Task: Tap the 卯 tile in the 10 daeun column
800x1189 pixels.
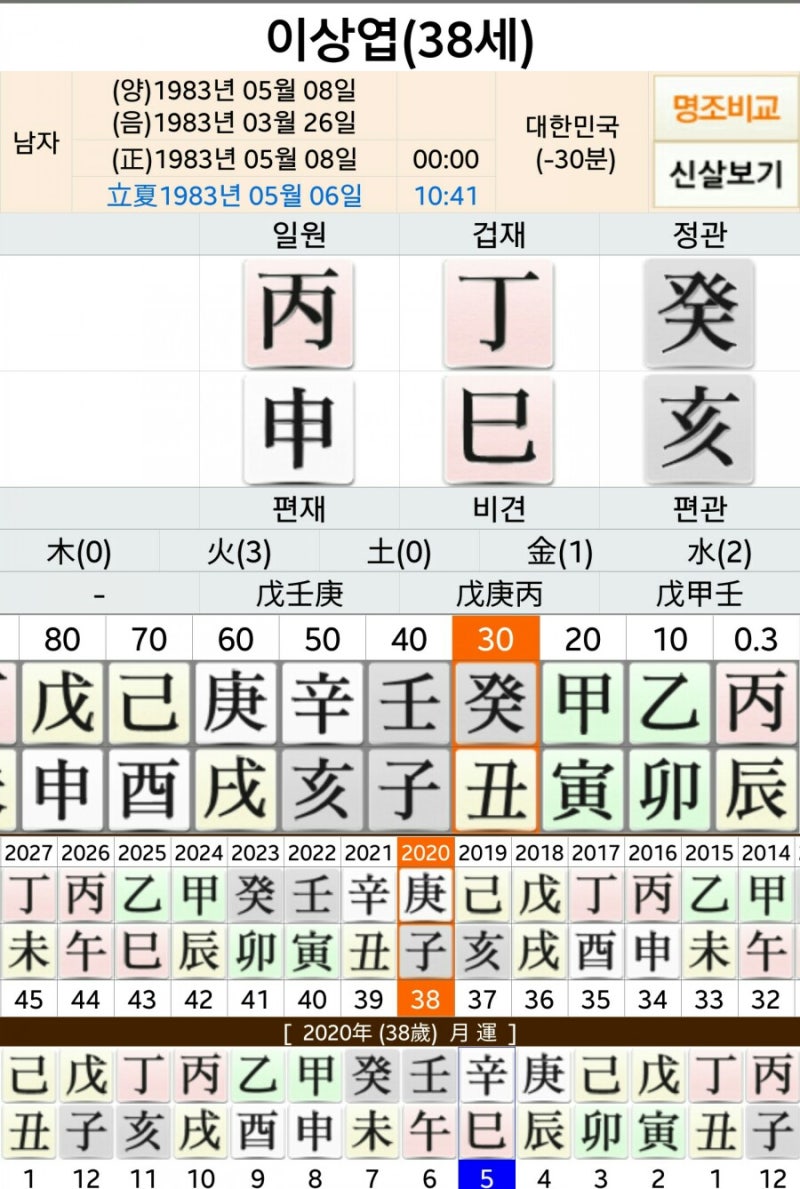Action: coord(670,789)
